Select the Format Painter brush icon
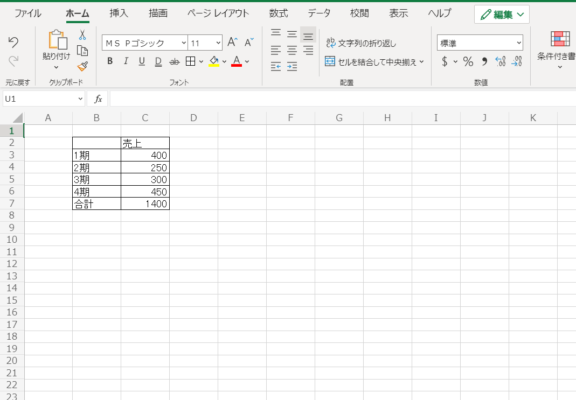 click(82, 66)
